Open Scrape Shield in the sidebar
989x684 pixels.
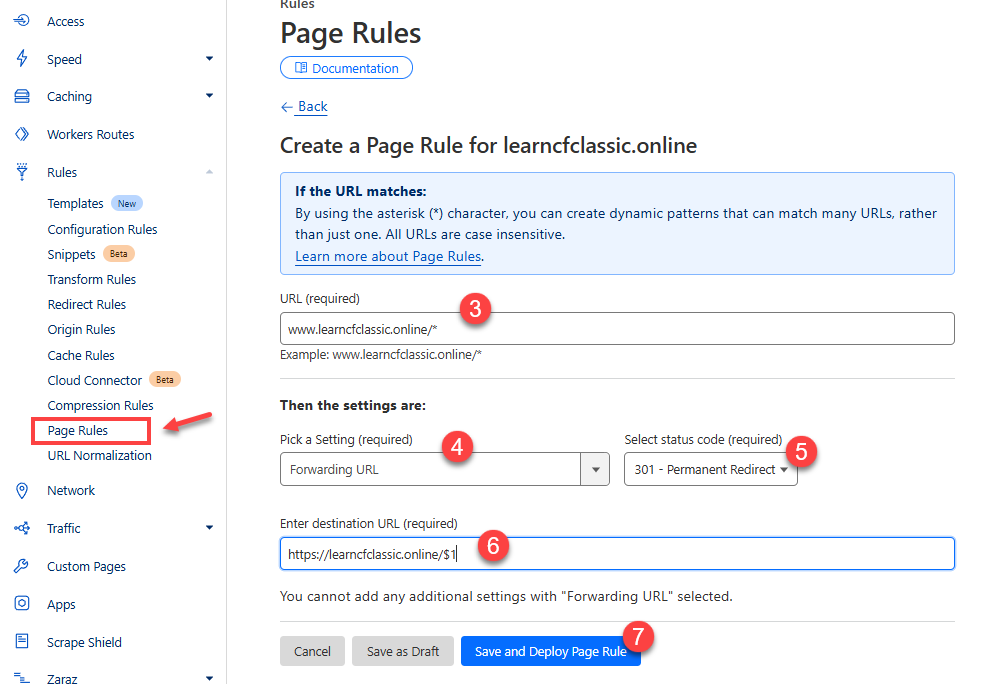(85, 642)
